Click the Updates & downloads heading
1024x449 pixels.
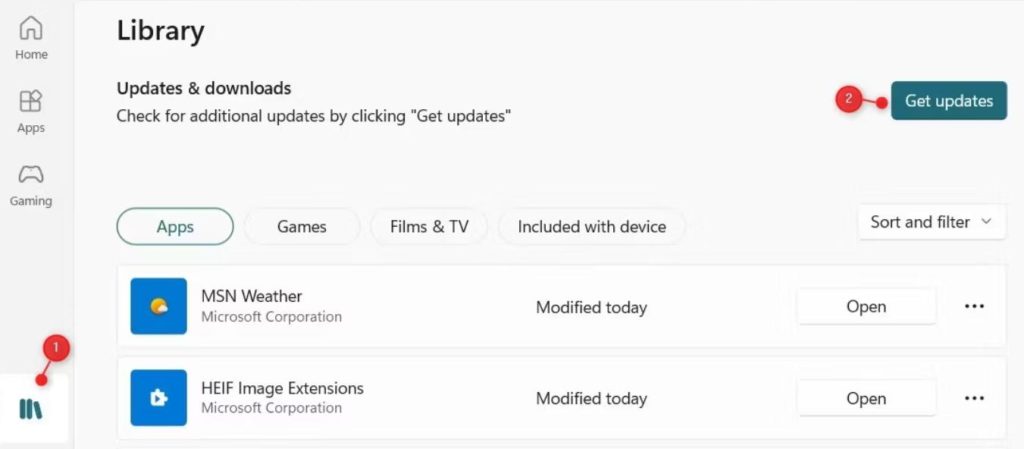point(204,89)
